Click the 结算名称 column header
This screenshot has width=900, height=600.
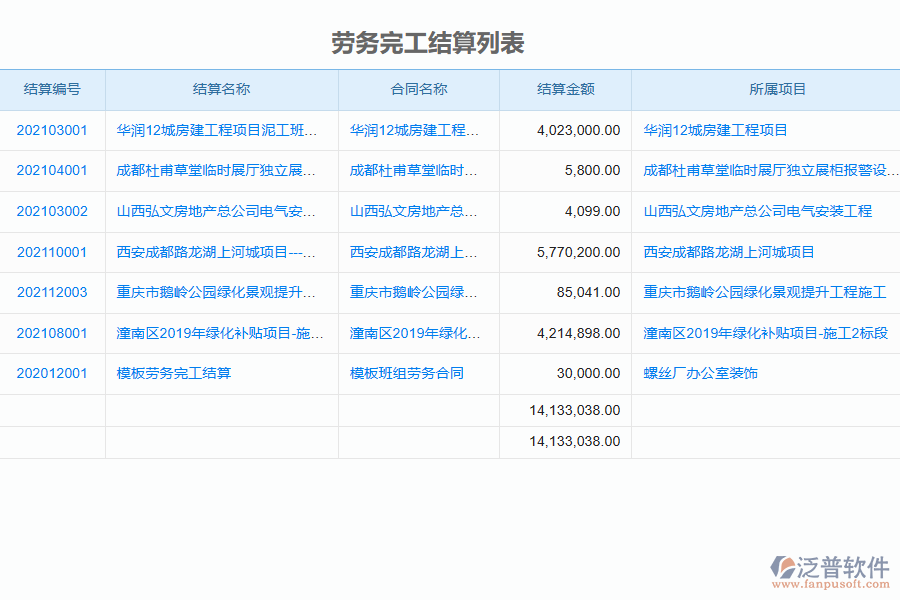coord(220,89)
